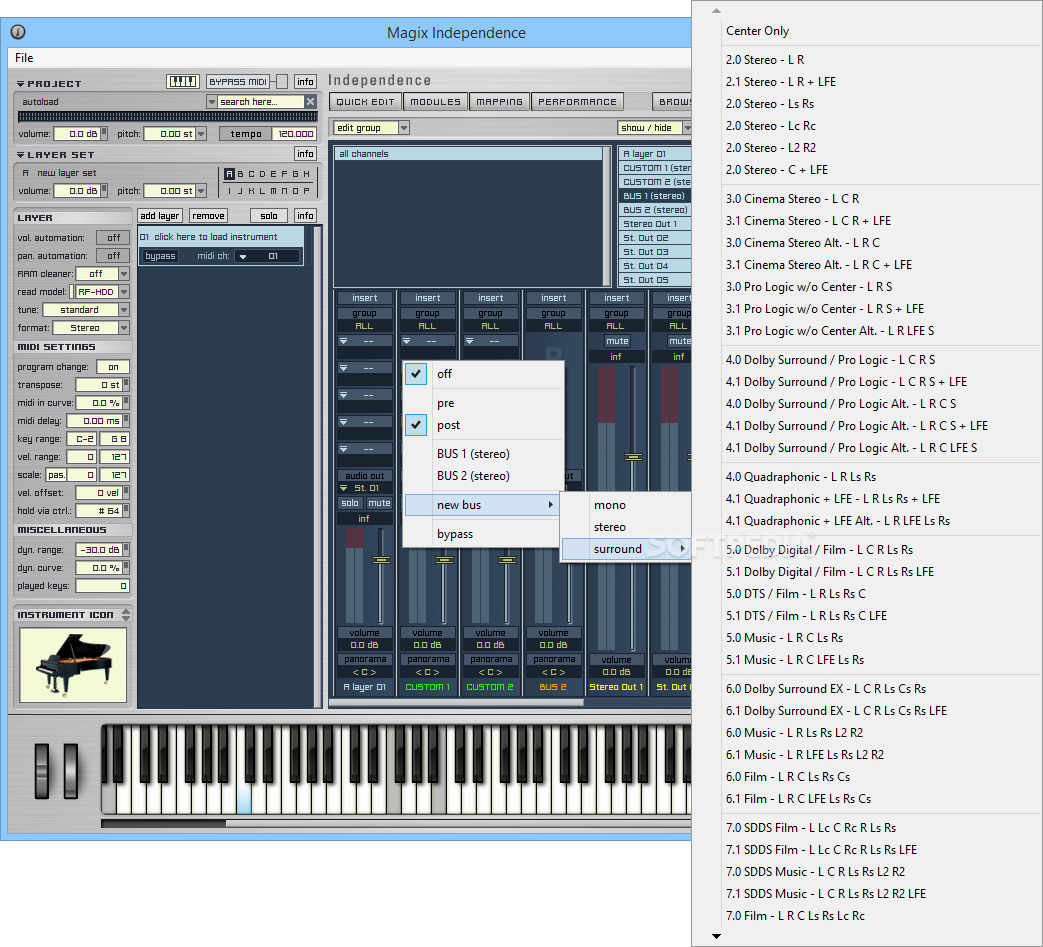The width and height of the screenshot is (1043, 947).
Task: Click the Independence logo icon in title bar
Action: [x=18, y=31]
